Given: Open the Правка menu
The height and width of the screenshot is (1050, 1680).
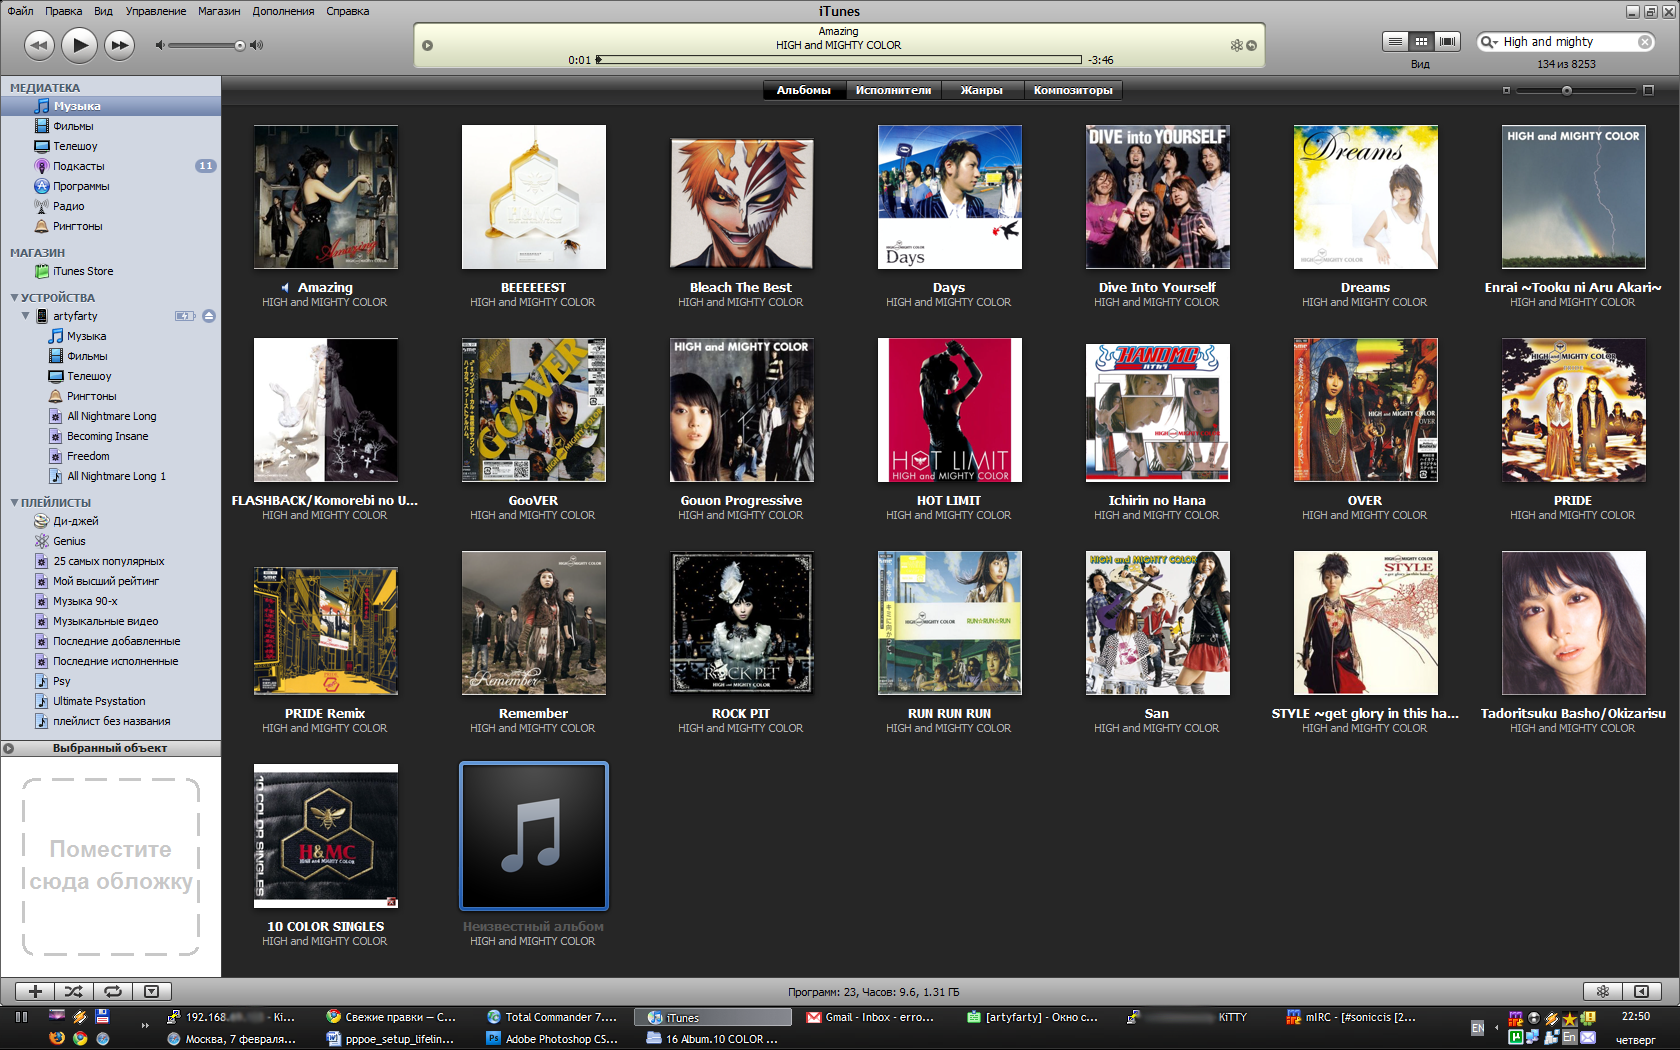Looking at the screenshot, I should 64,11.
